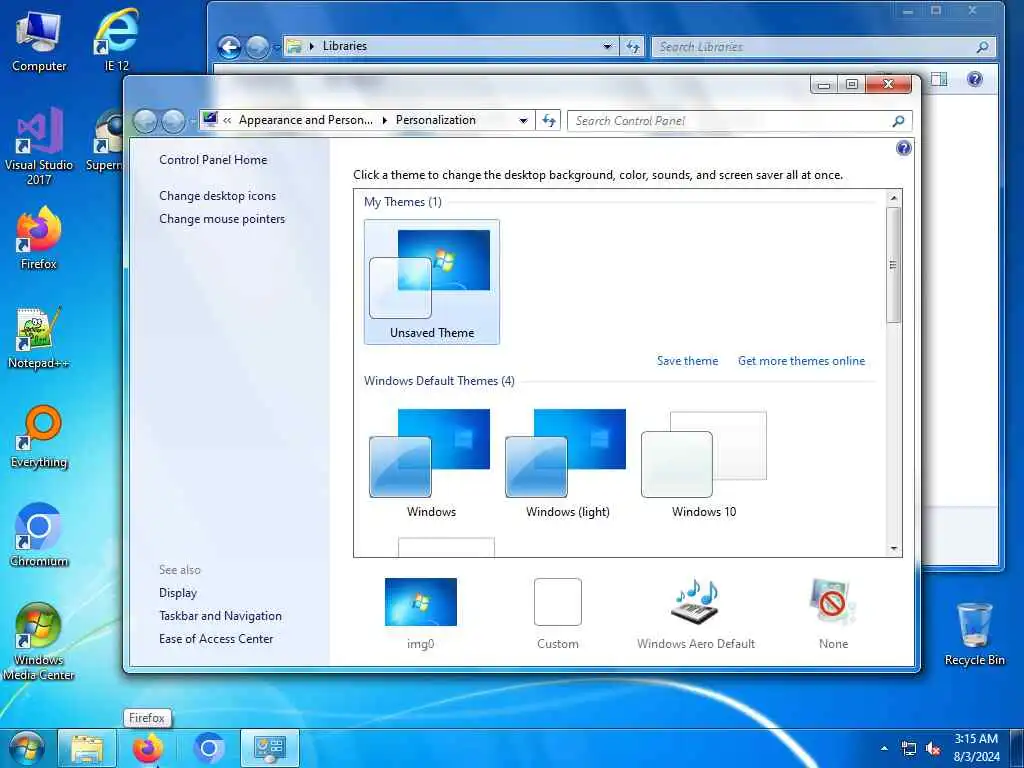Click theme list scrollbar down arrow

(x=894, y=549)
